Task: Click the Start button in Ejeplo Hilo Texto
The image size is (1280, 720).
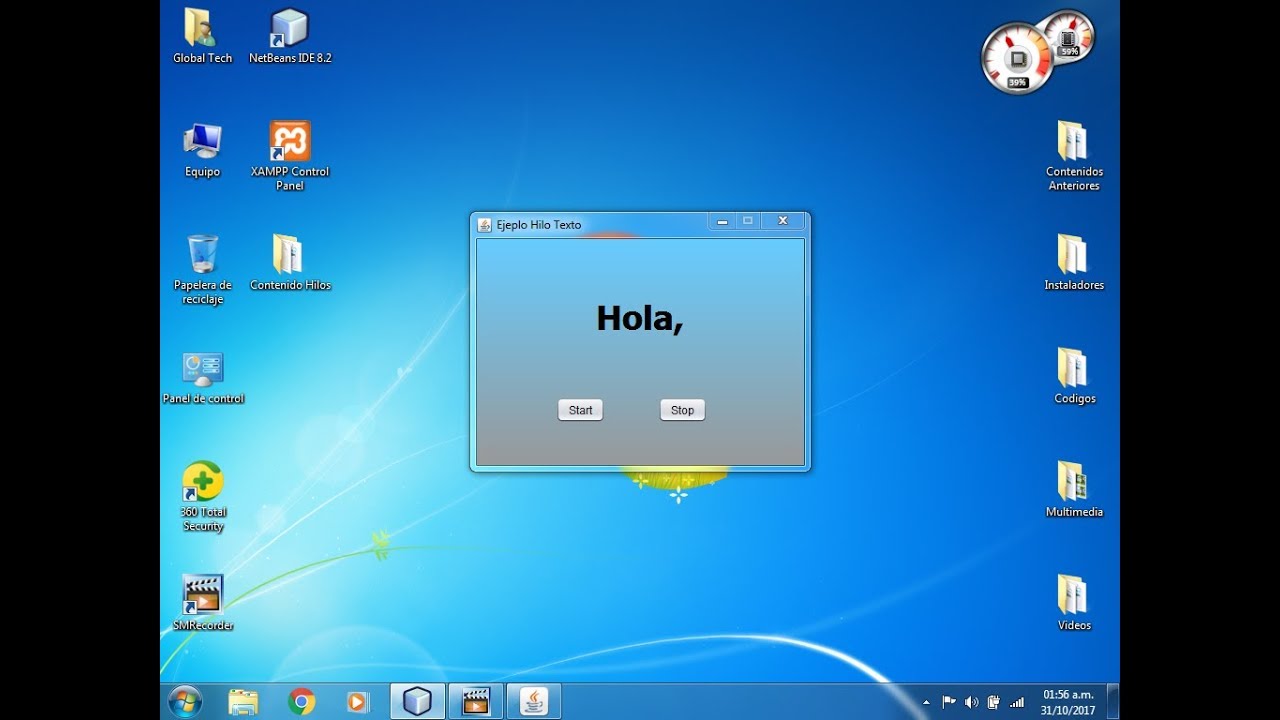Action: [x=580, y=410]
